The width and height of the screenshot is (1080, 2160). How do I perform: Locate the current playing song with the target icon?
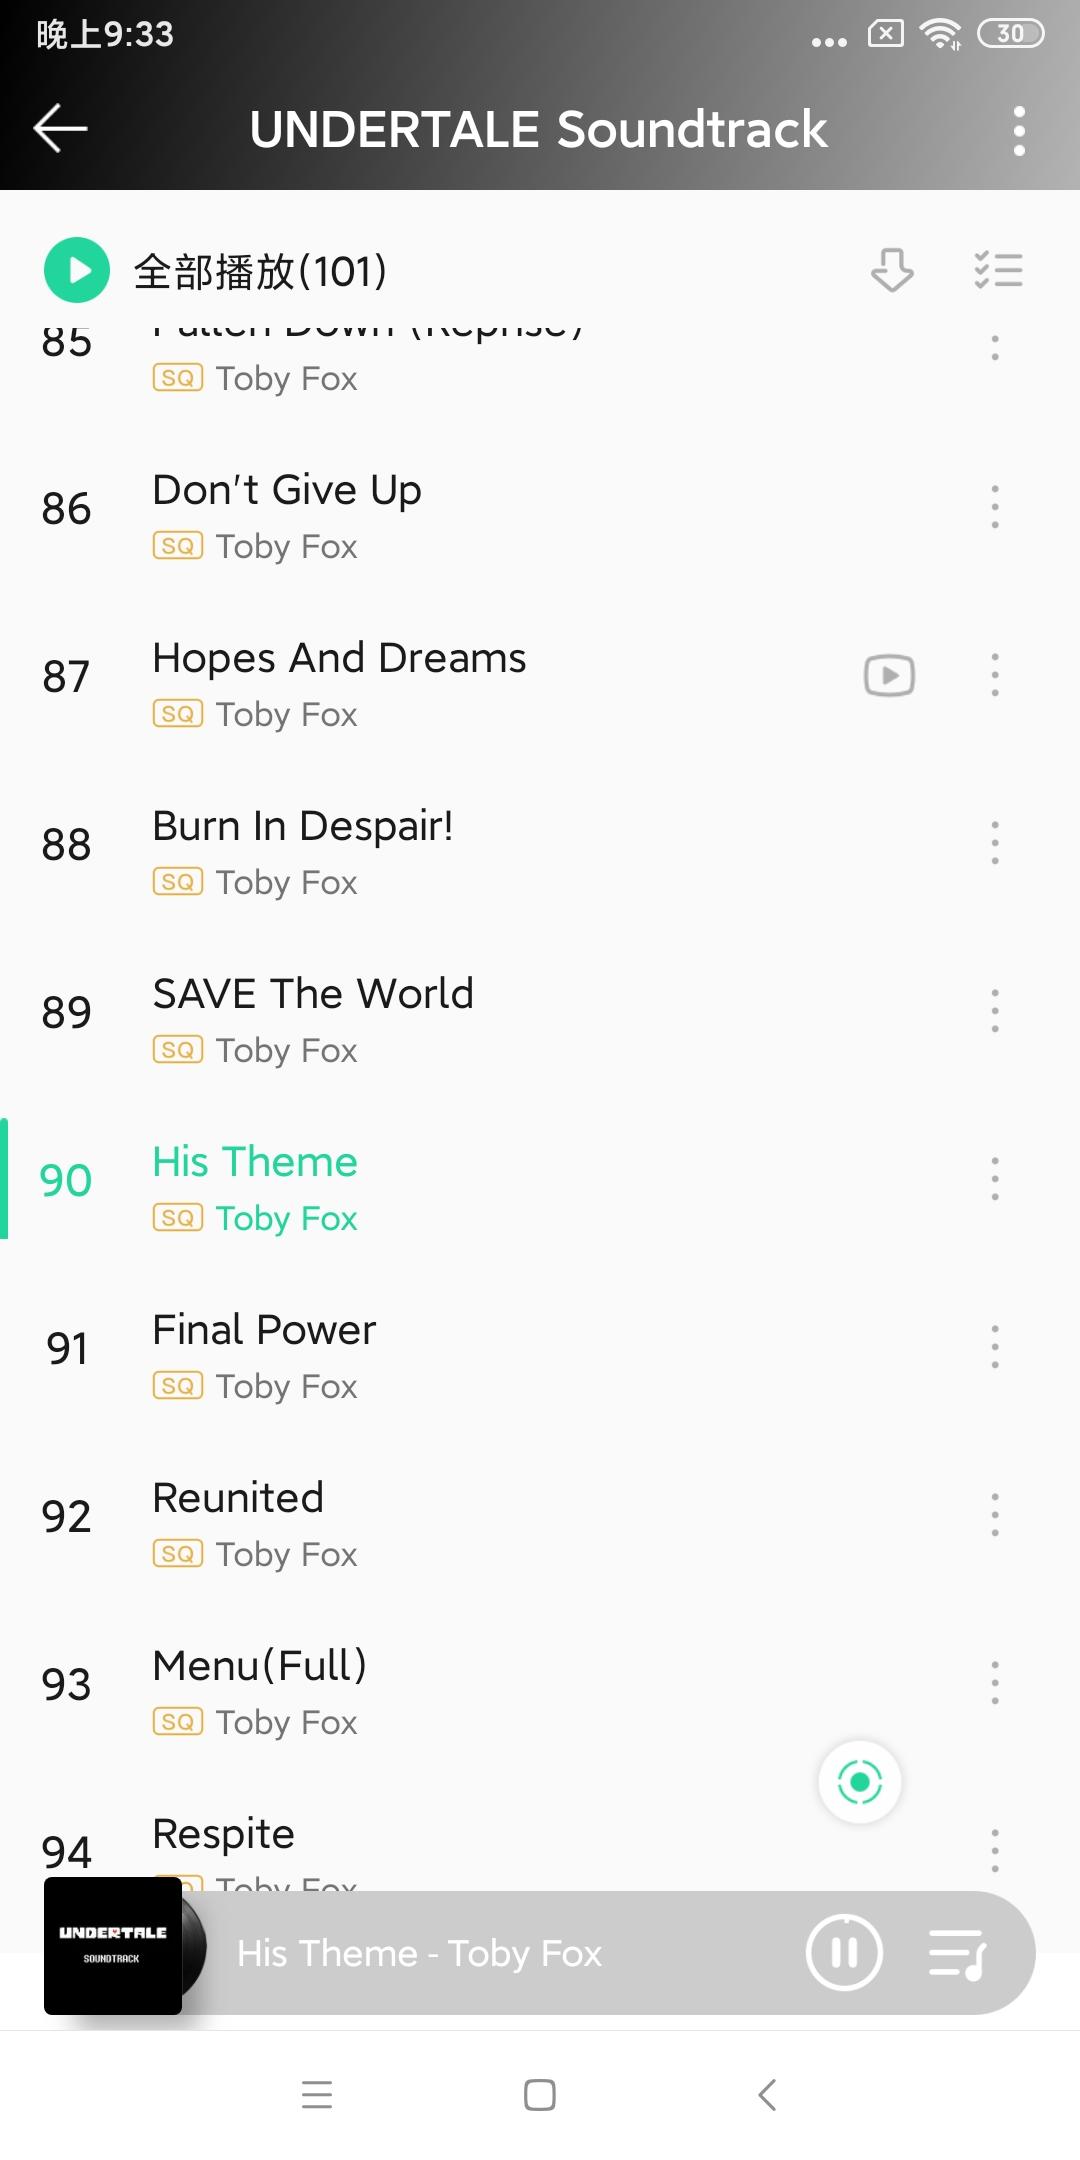click(x=860, y=1782)
